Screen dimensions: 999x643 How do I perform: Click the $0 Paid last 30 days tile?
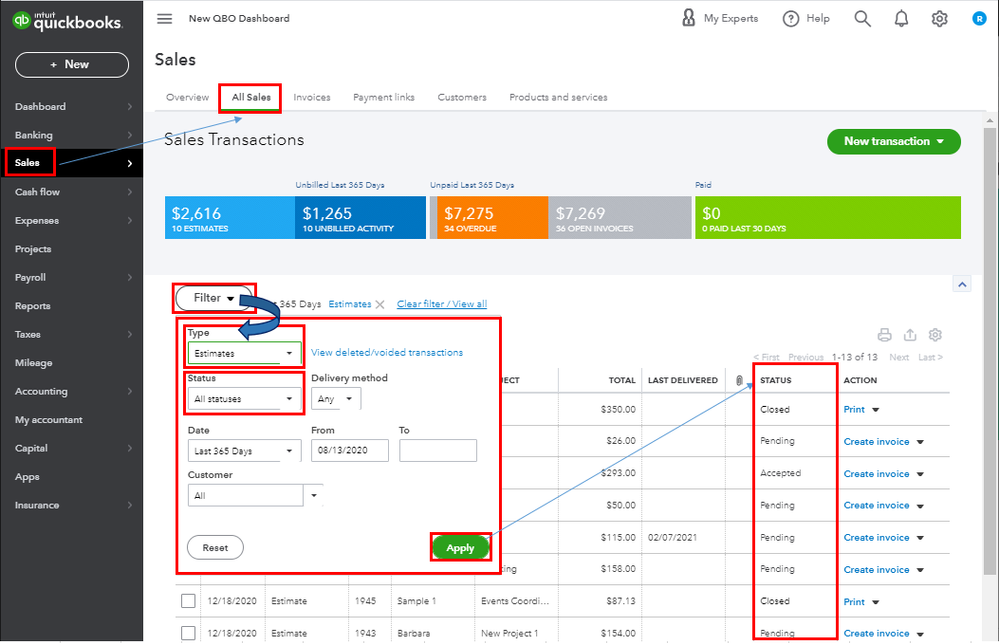[x=828, y=218]
